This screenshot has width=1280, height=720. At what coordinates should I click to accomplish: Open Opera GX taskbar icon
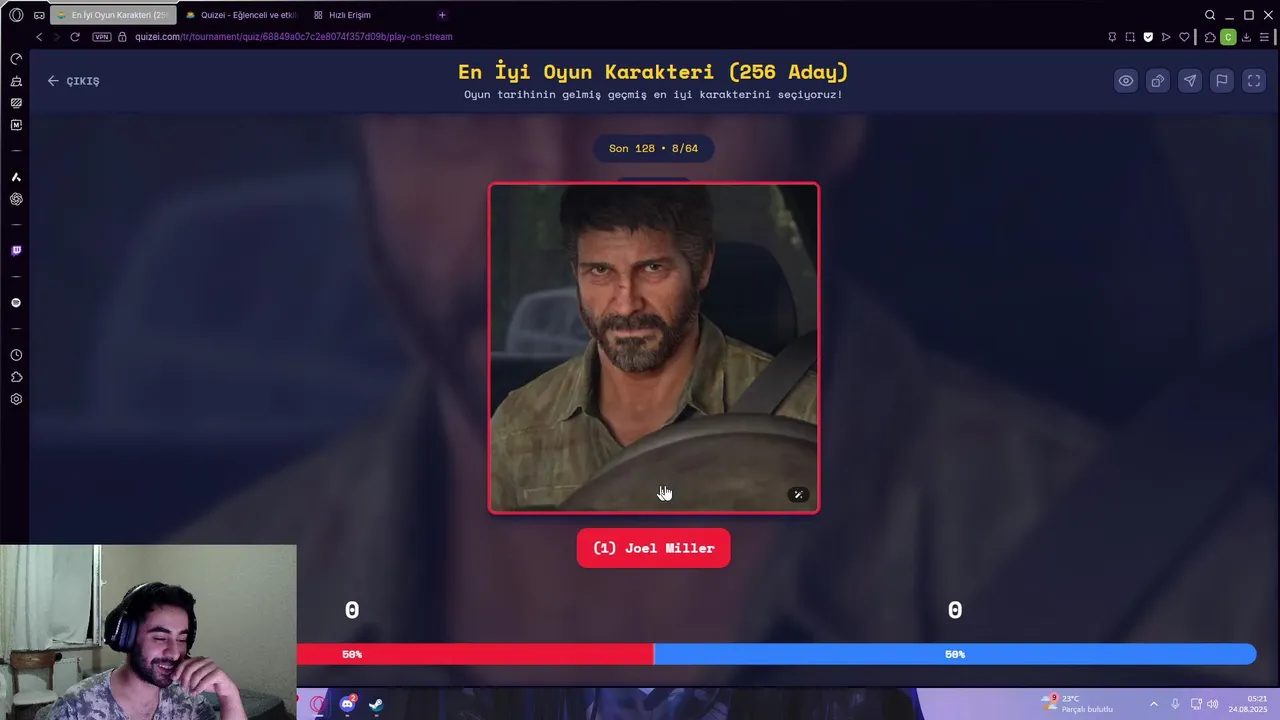318,704
